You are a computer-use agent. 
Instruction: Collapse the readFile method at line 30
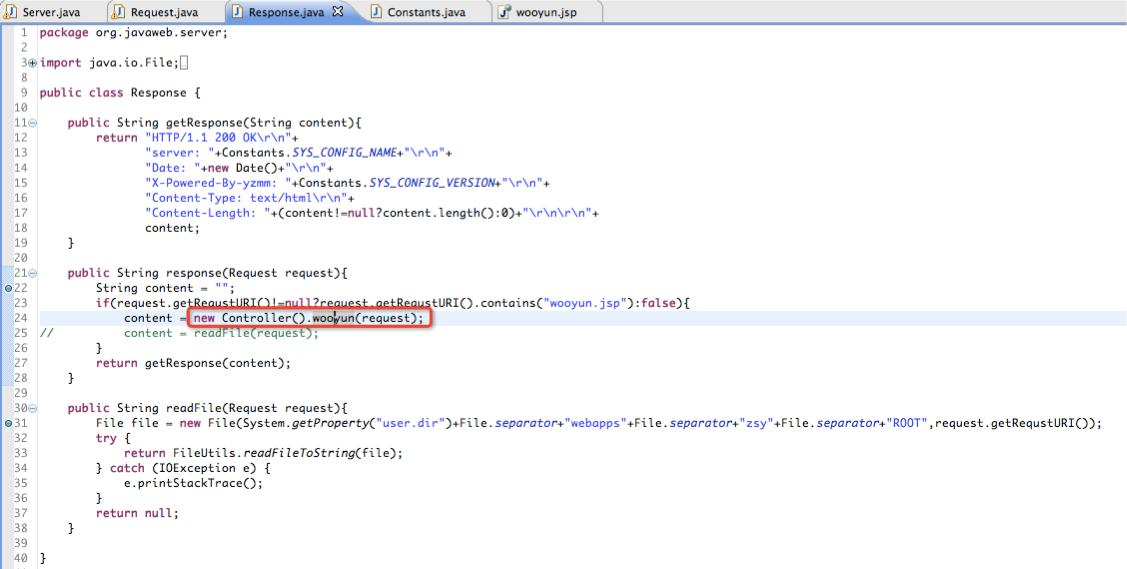(x=32, y=408)
